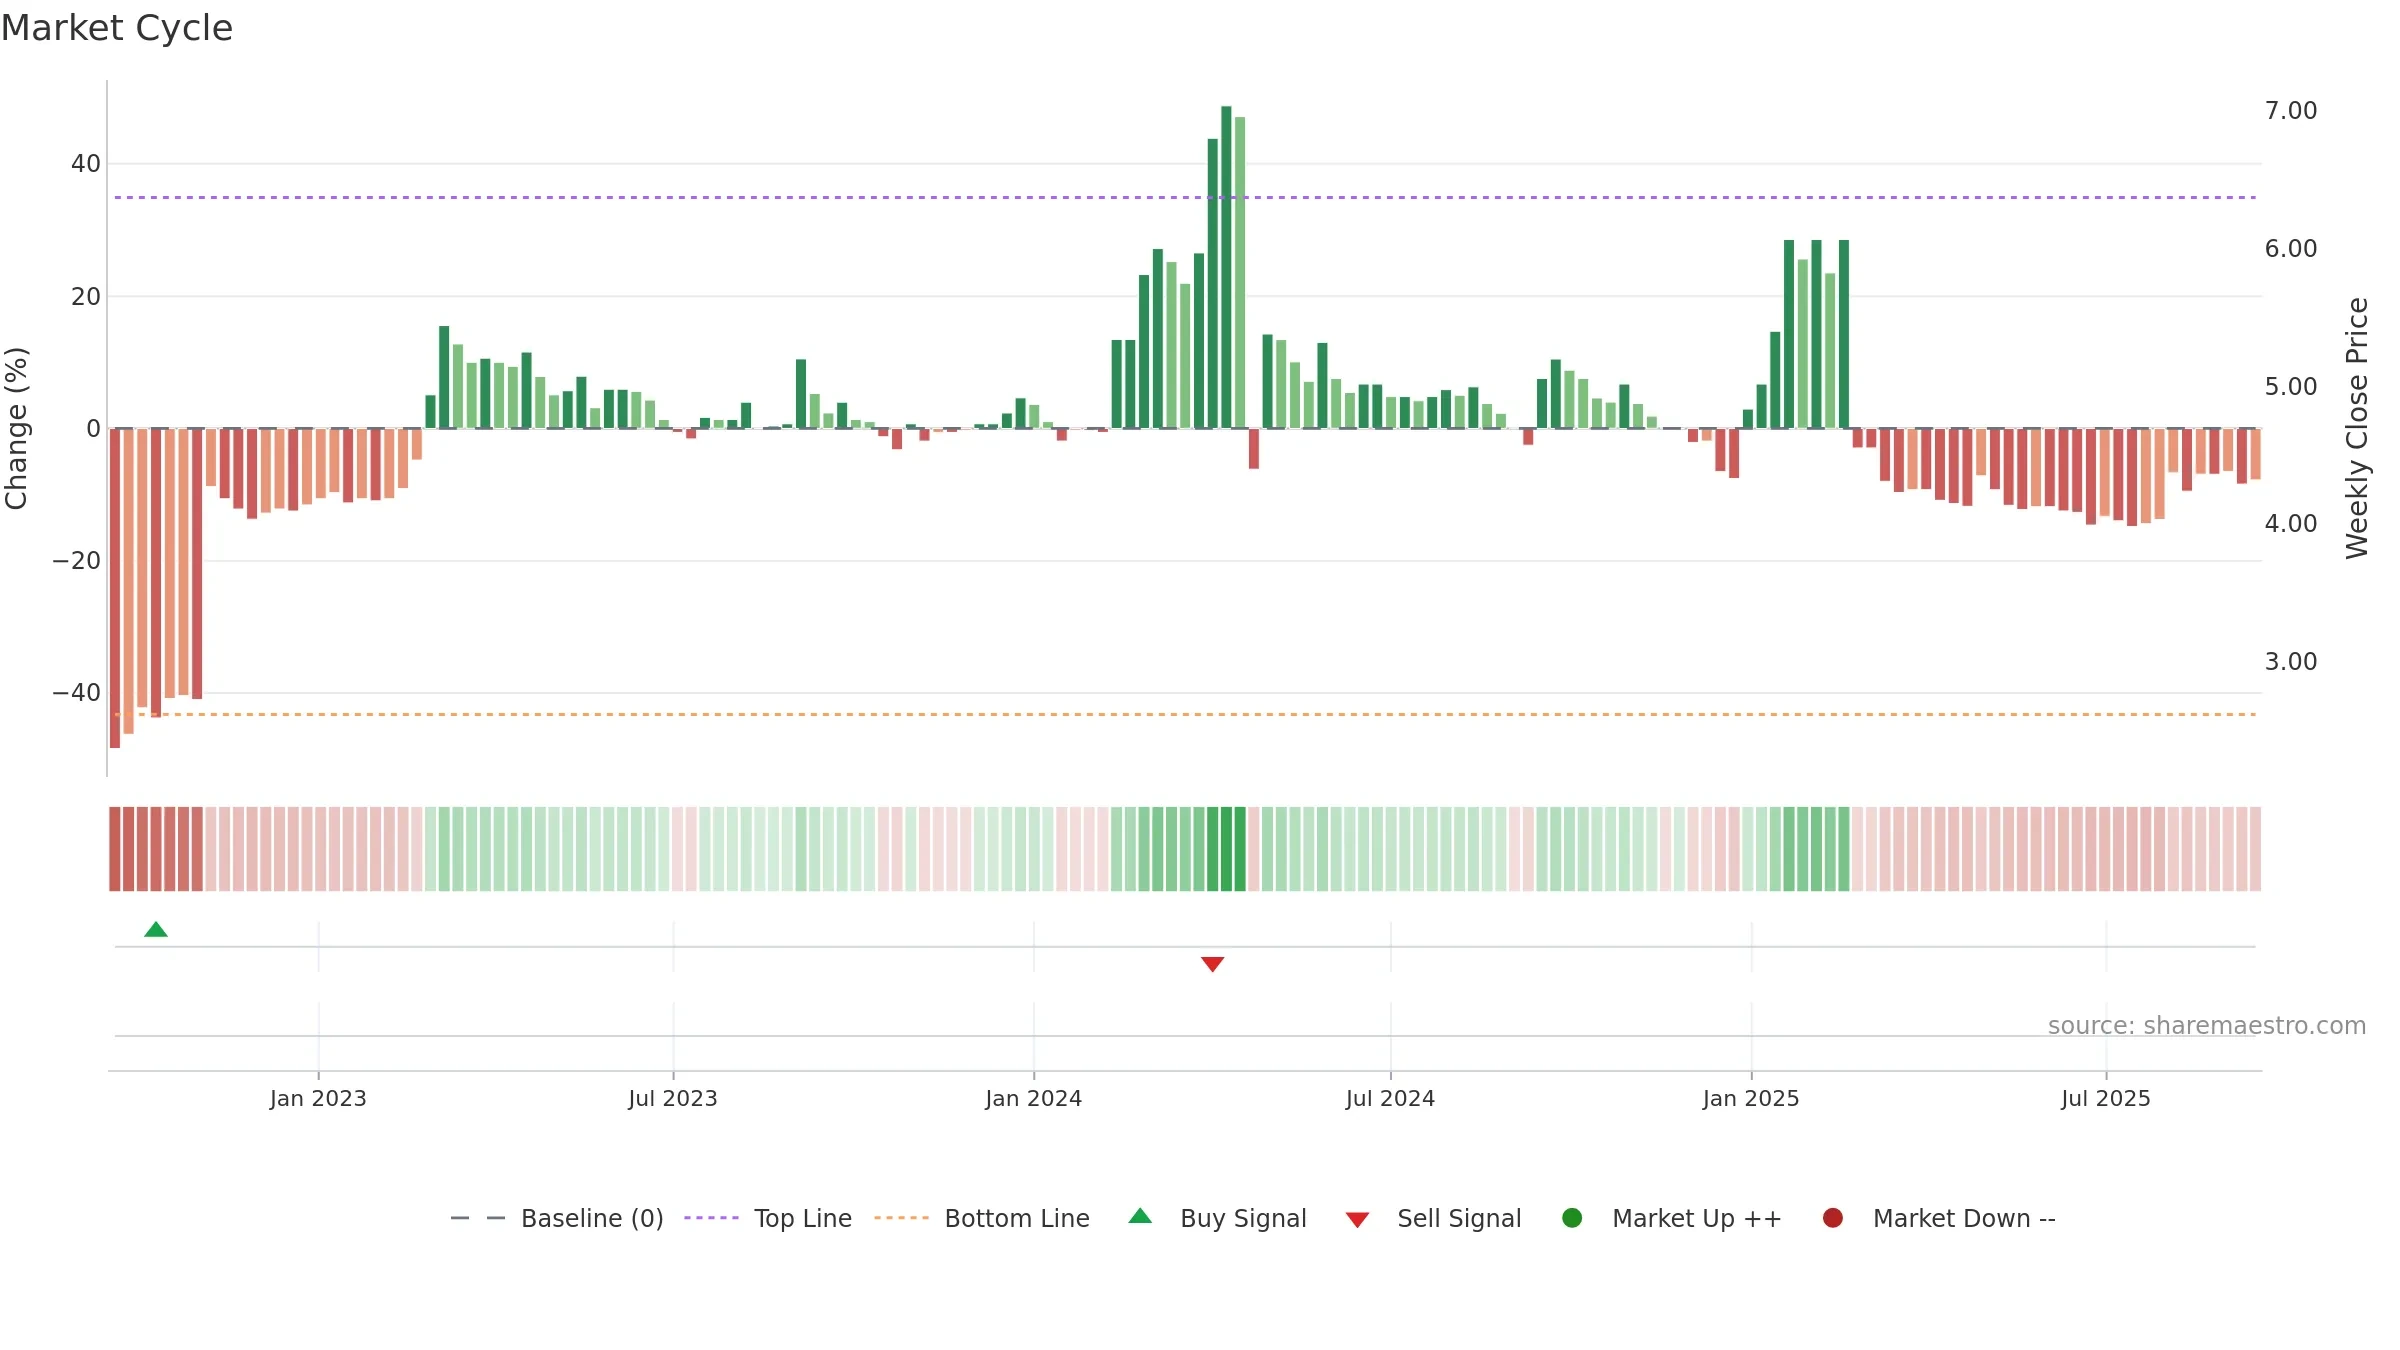Click the Change (%) axis title
The height and width of the screenshot is (1350, 2400).
coord(16,428)
